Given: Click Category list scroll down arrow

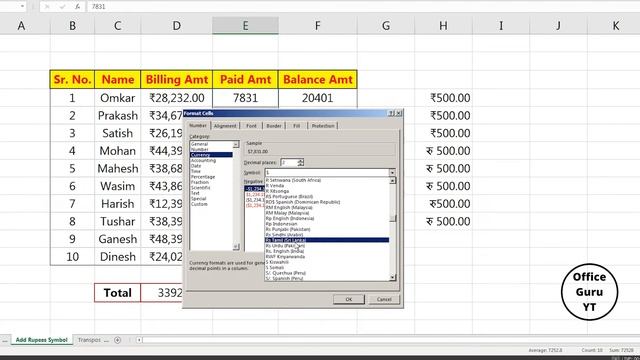Looking at the screenshot, I should pos(236,247).
